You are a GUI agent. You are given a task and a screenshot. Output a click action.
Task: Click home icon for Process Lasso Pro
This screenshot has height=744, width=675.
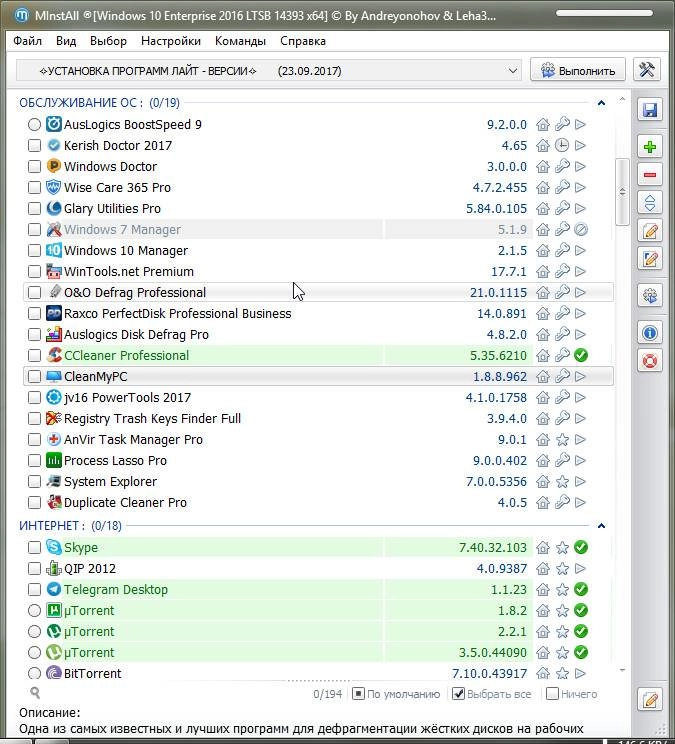click(x=543, y=460)
